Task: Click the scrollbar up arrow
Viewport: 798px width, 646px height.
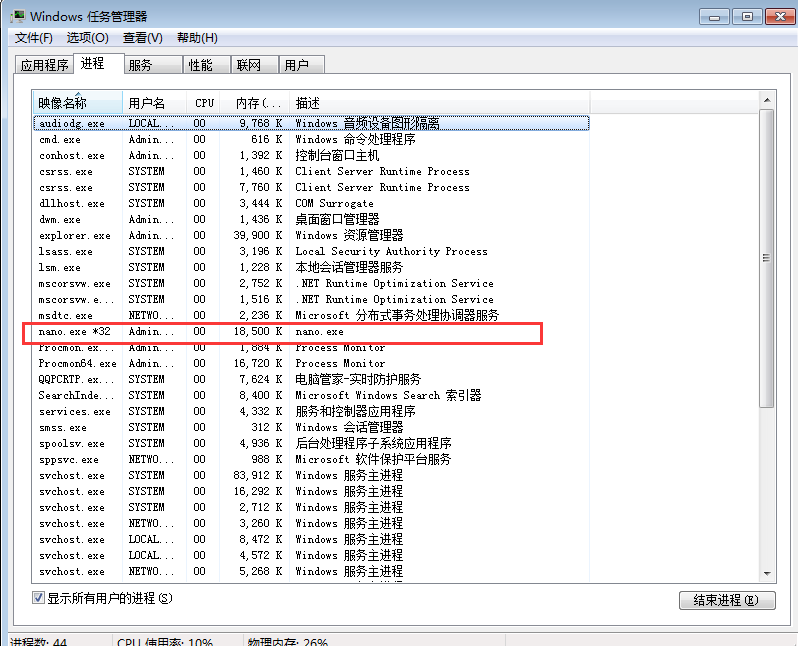Action: click(x=766, y=100)
